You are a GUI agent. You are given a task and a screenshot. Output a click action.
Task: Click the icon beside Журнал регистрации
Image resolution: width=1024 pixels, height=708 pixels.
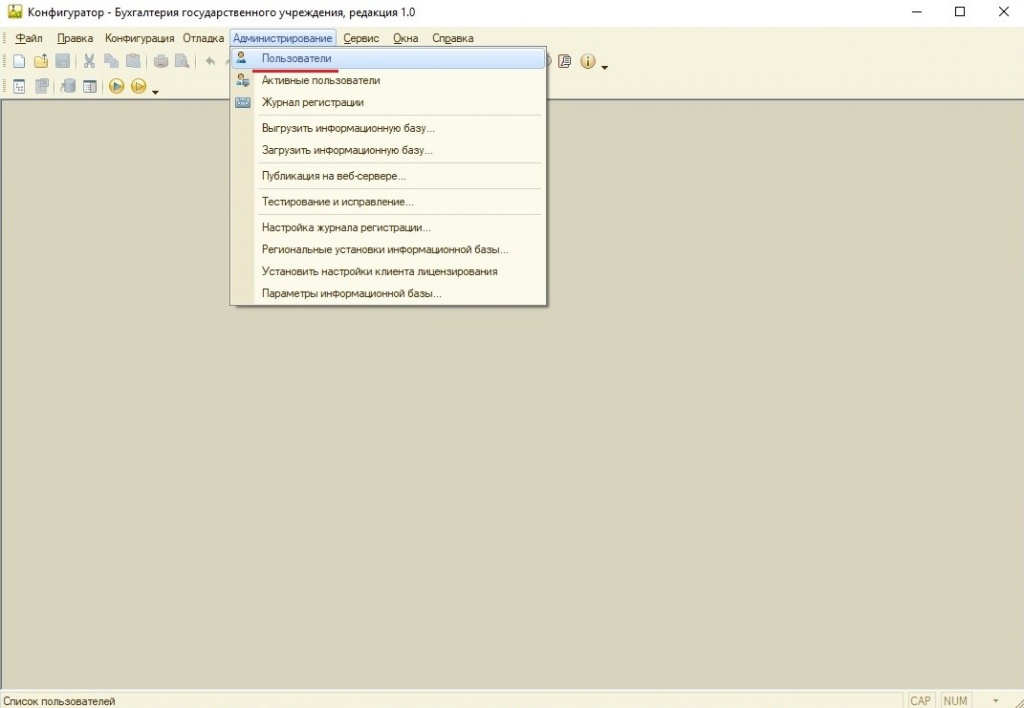tap(242, 103)
